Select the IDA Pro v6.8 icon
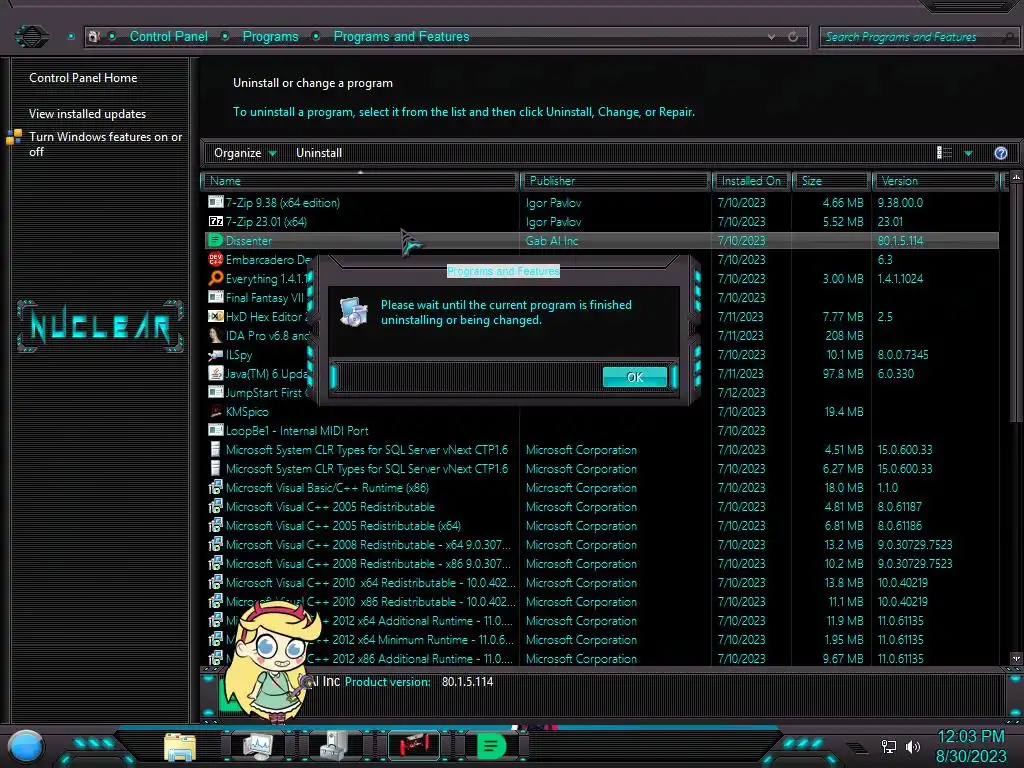The image size is (1024, 768). point(216,335)
